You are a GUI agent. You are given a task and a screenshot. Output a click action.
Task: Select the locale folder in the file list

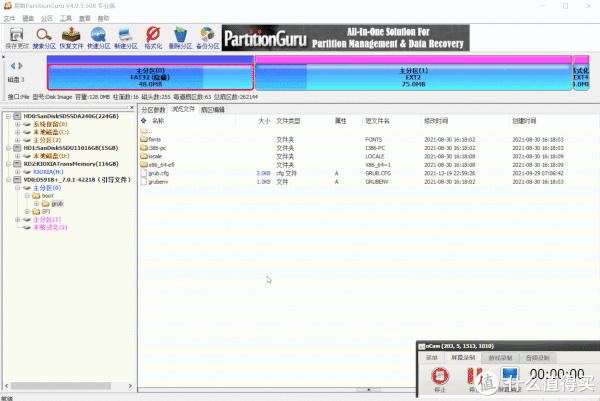click(151, 156)
